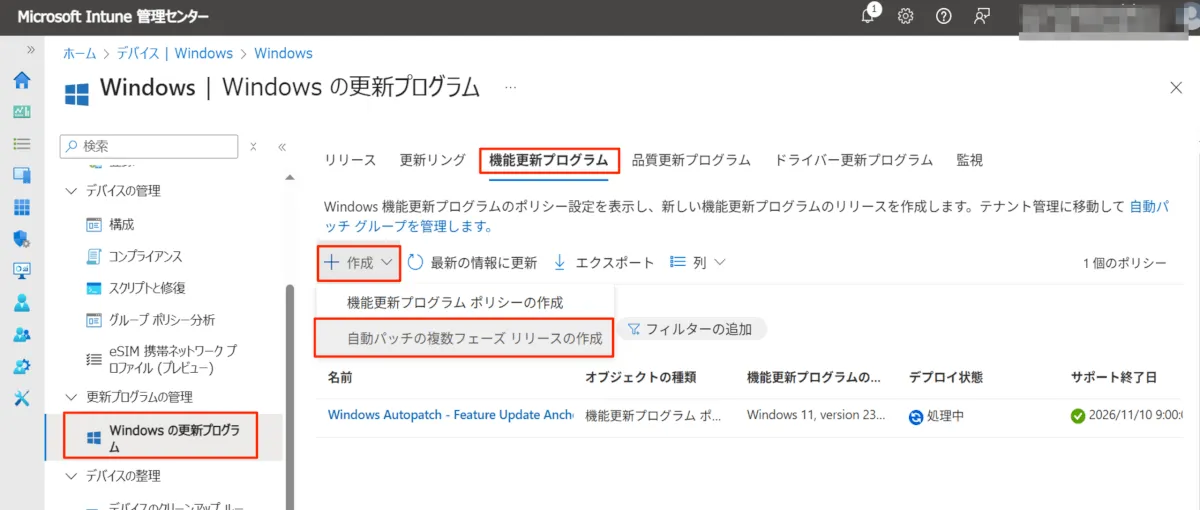Switch to 品質更新プログラム tab
Screen dimensions: 1200x510
click(691, 160)
